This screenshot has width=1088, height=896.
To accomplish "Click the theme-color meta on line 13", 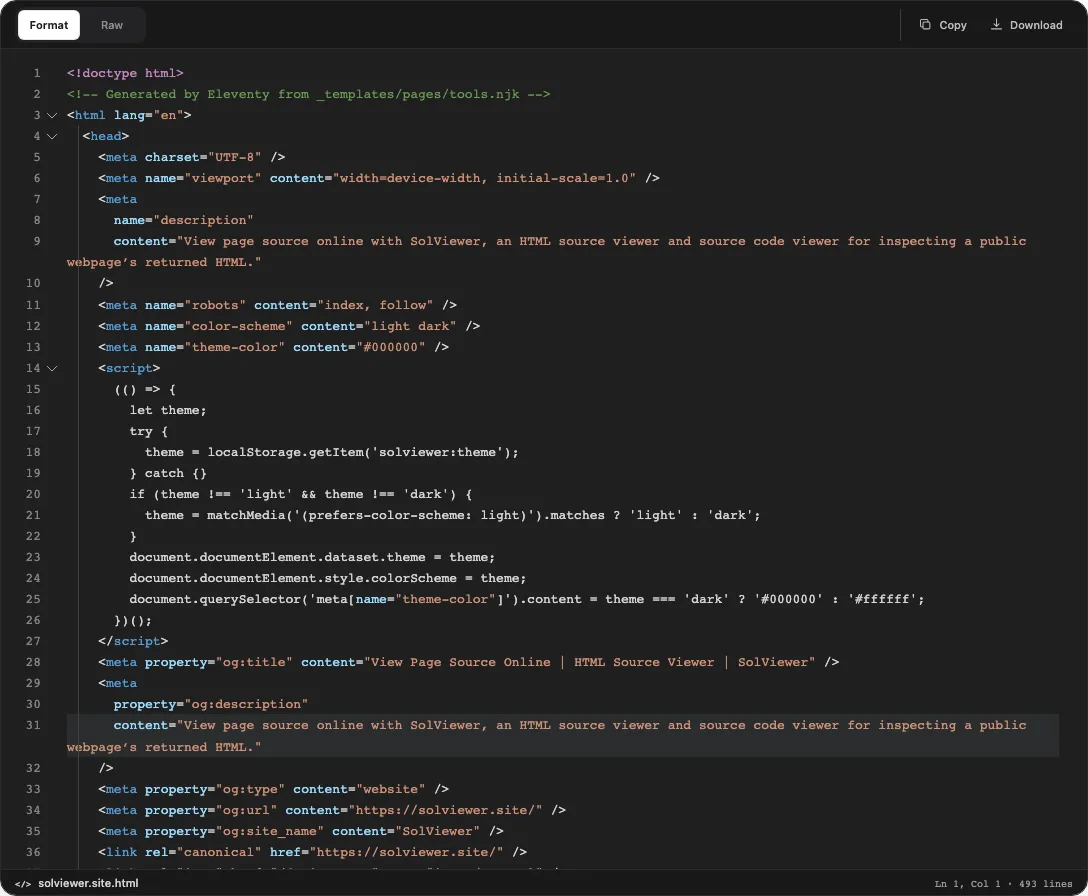I will [273, 347].
